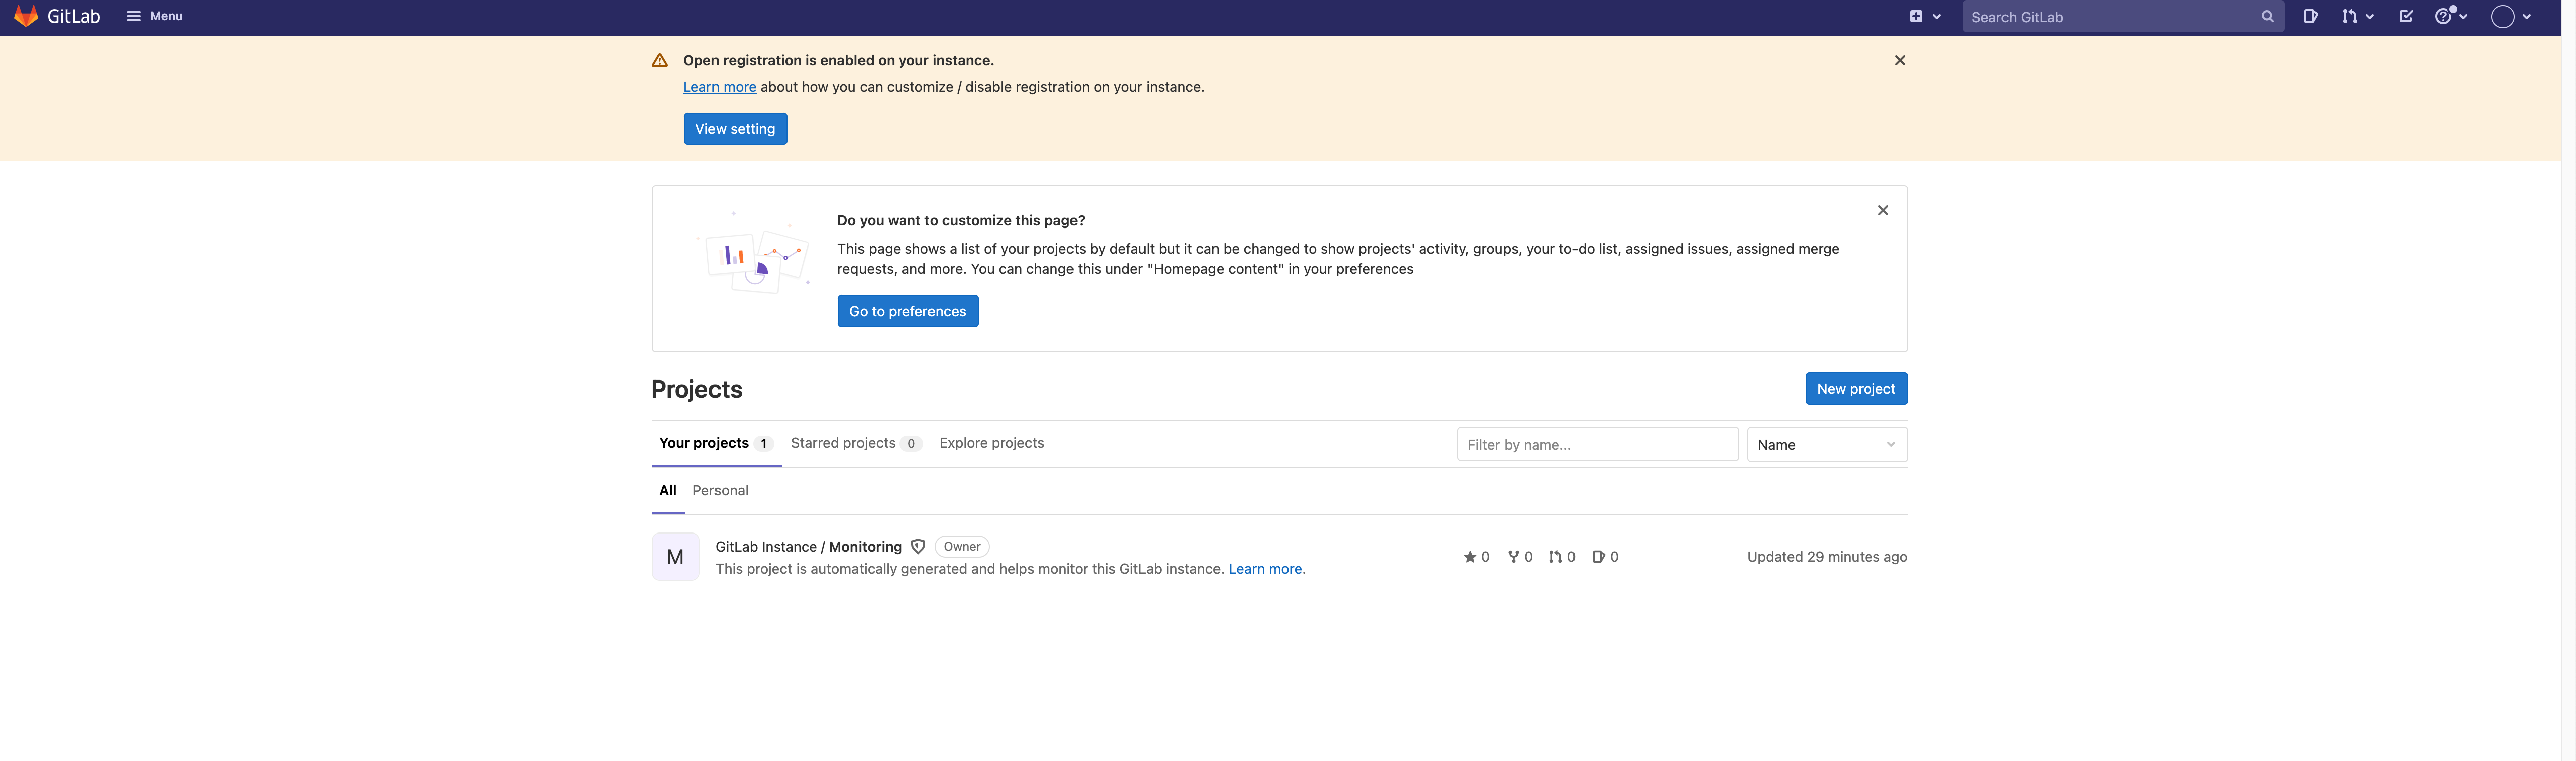Viewport: 2576px width, 761px height.
Task: Click the GitLab fox logo
Action: [26, 16]
